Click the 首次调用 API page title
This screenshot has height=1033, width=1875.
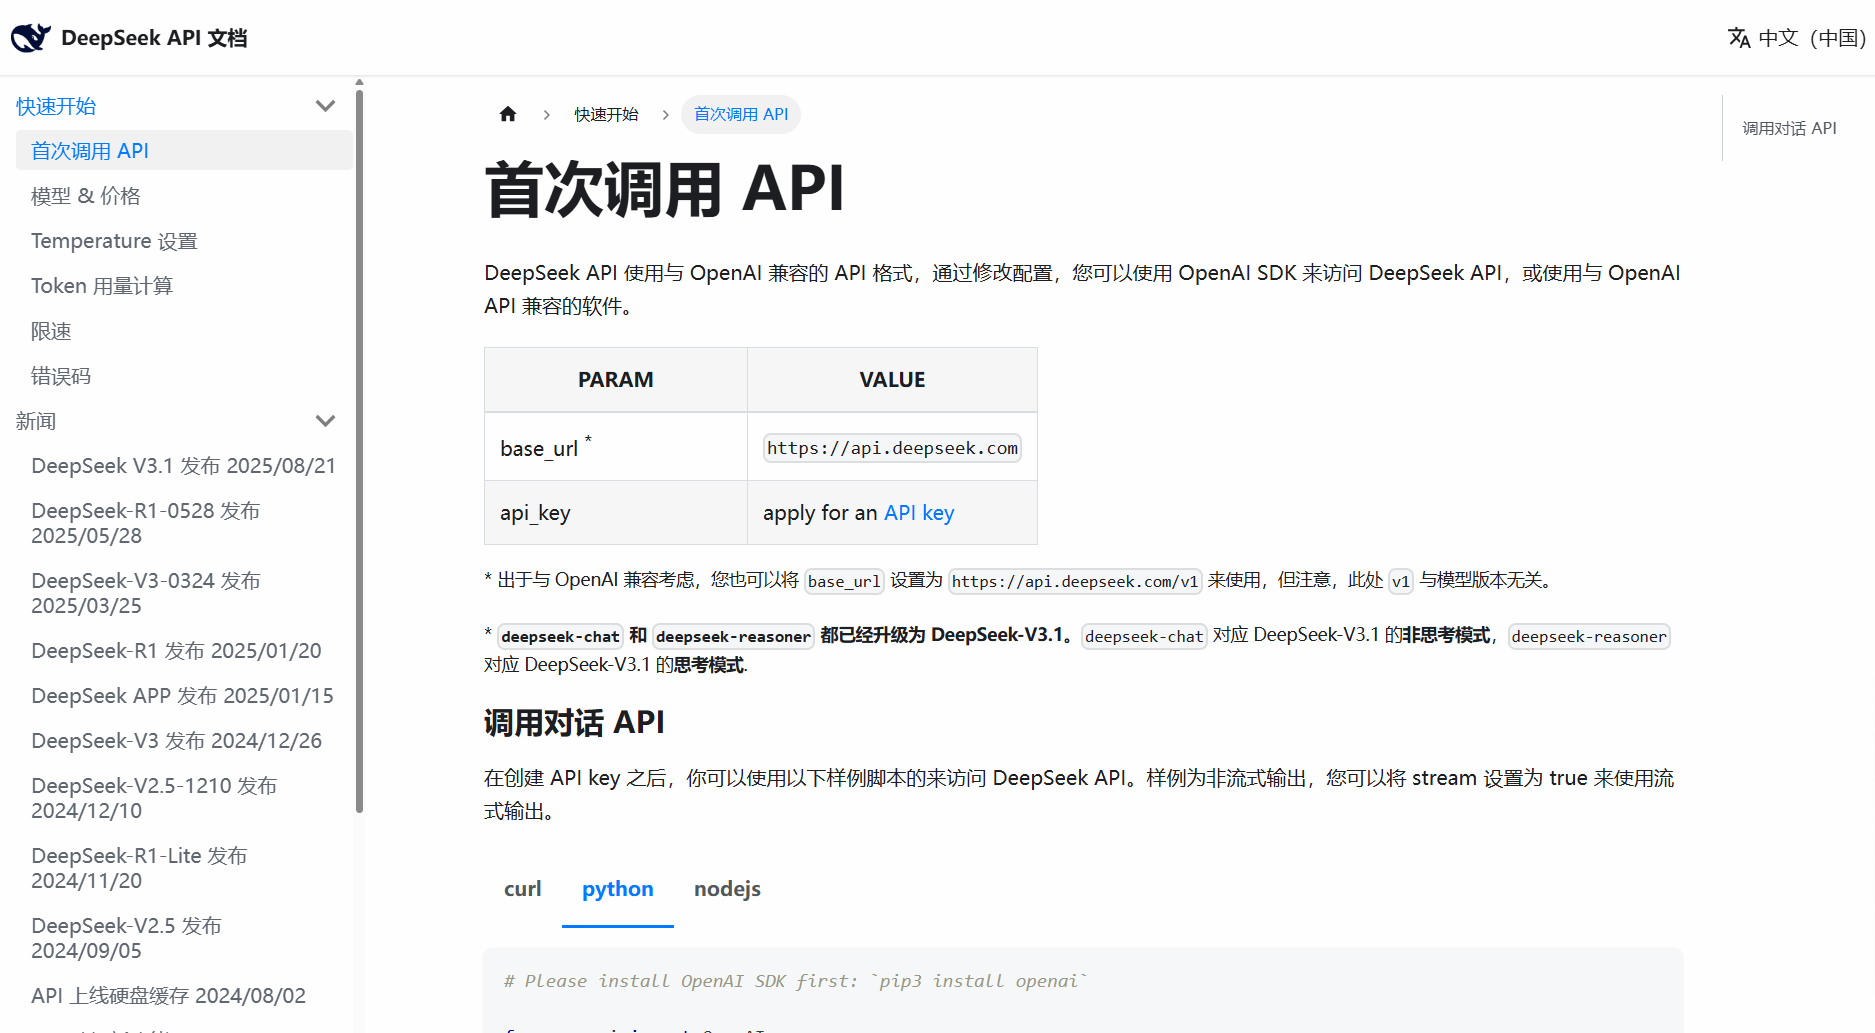tap(664, 189)
